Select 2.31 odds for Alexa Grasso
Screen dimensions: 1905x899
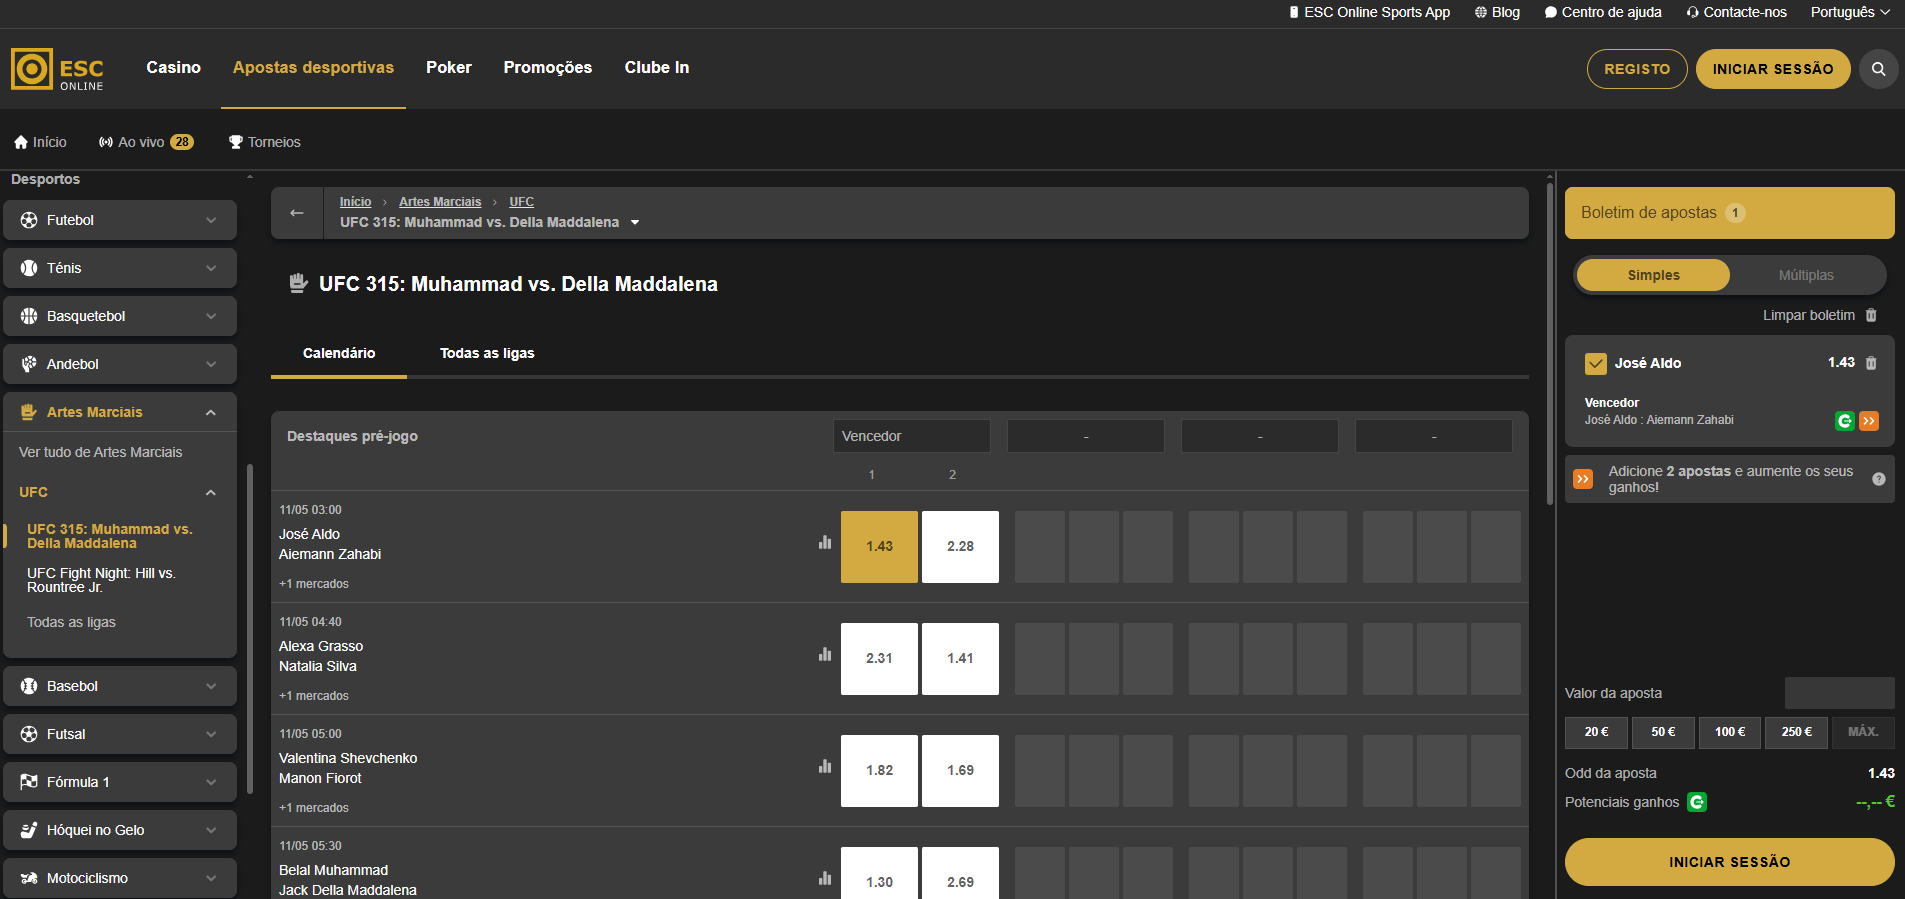[879, 659]
